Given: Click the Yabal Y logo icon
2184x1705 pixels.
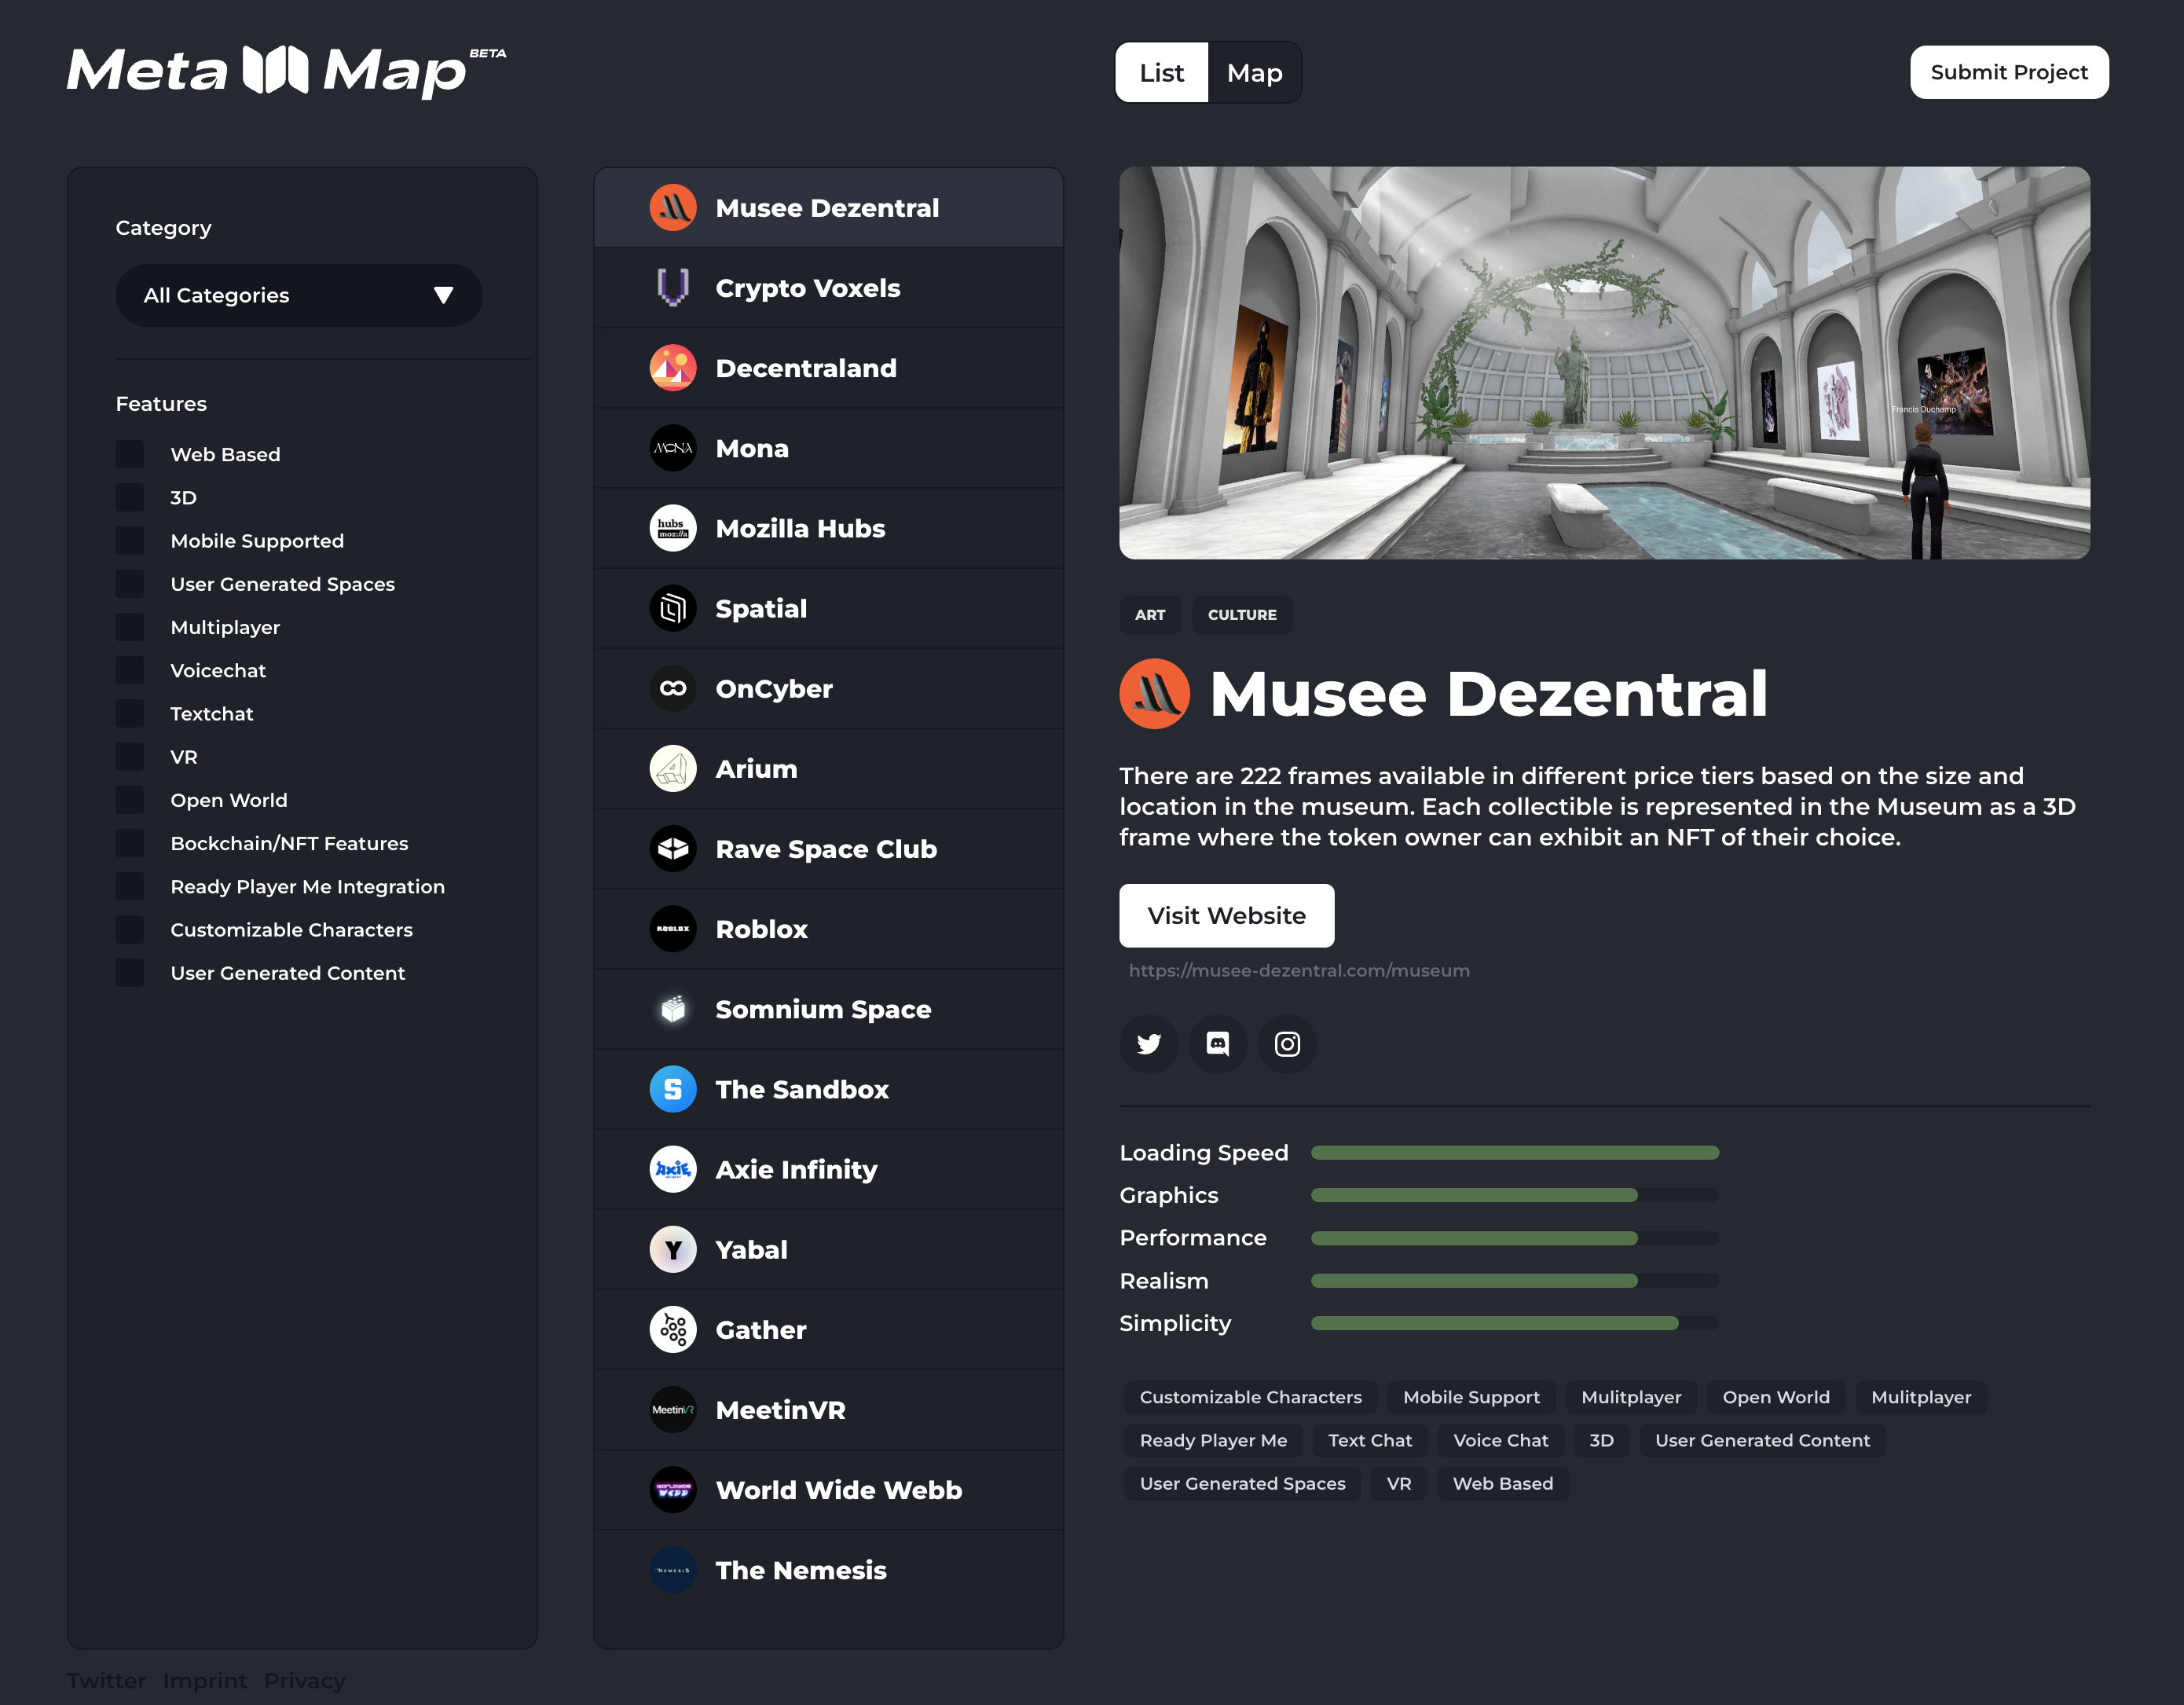Looking at the screenshot, I should pos(673,1250).
